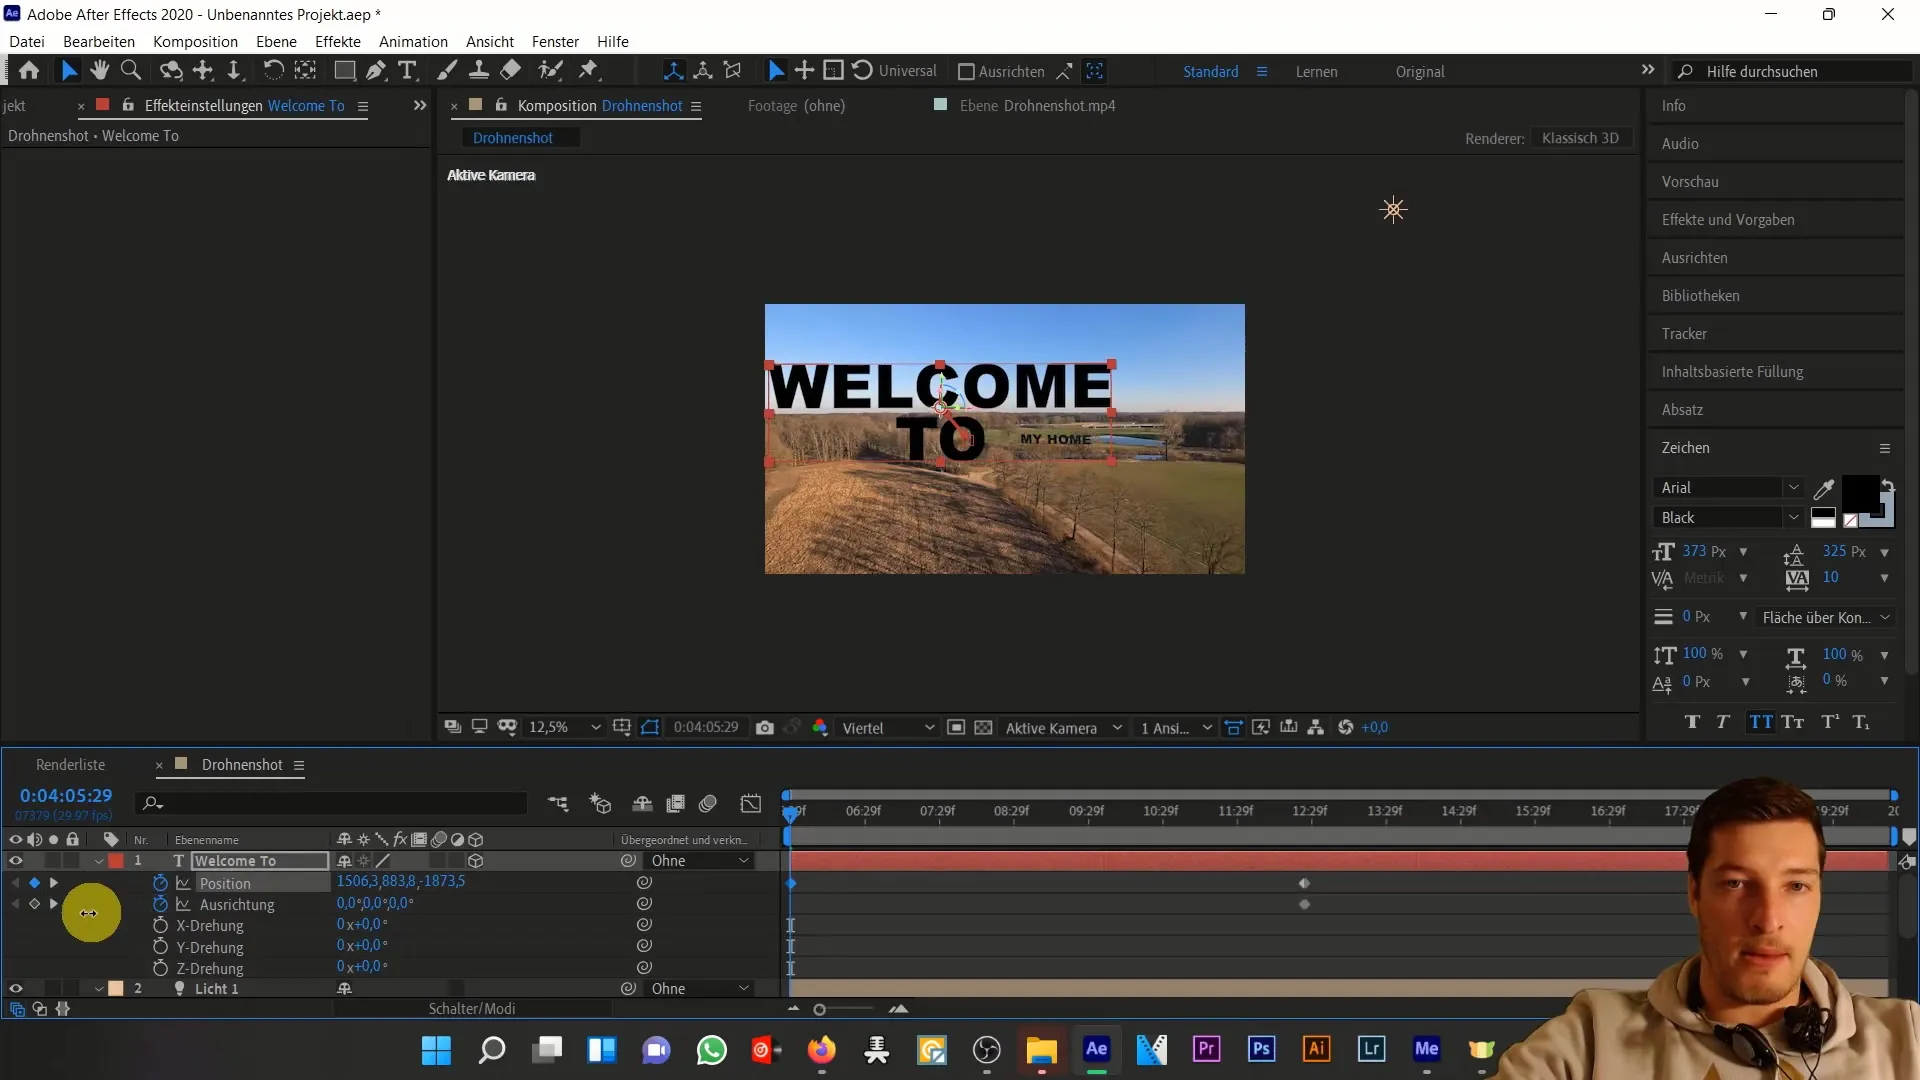Select the Brush tool

447,71
